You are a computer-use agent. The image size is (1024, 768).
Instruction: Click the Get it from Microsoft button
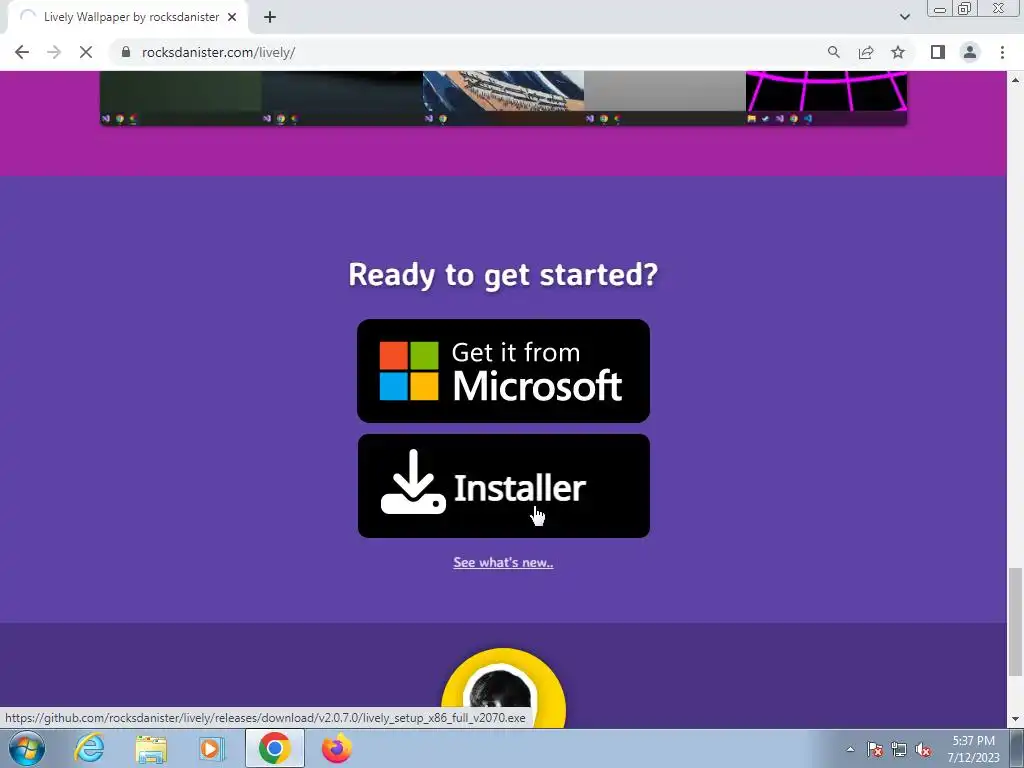tap(504, 371)
